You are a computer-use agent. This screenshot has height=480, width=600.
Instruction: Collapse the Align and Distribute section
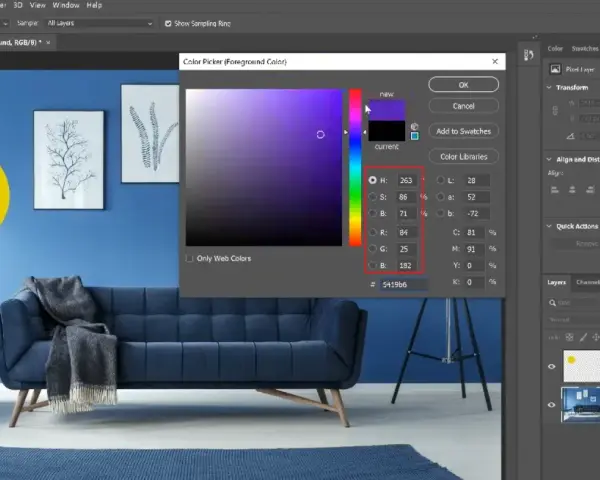point(549,159)
